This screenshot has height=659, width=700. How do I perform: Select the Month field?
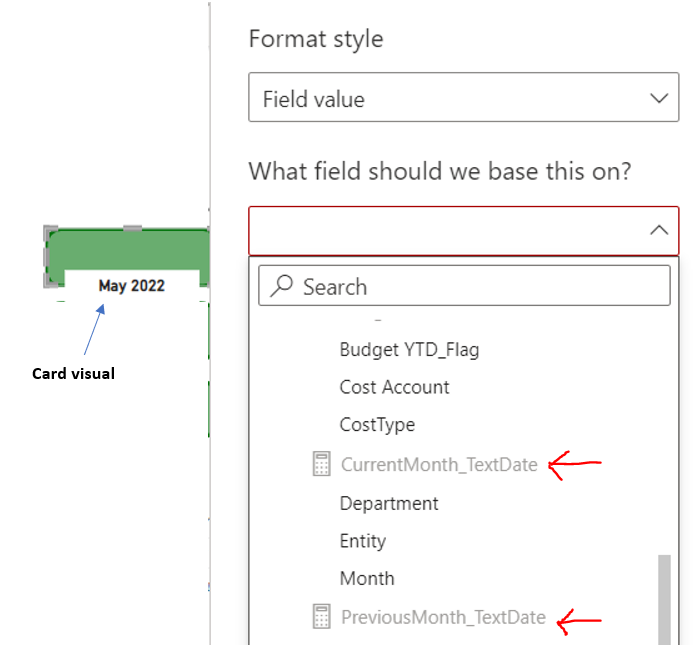(367, 579)
